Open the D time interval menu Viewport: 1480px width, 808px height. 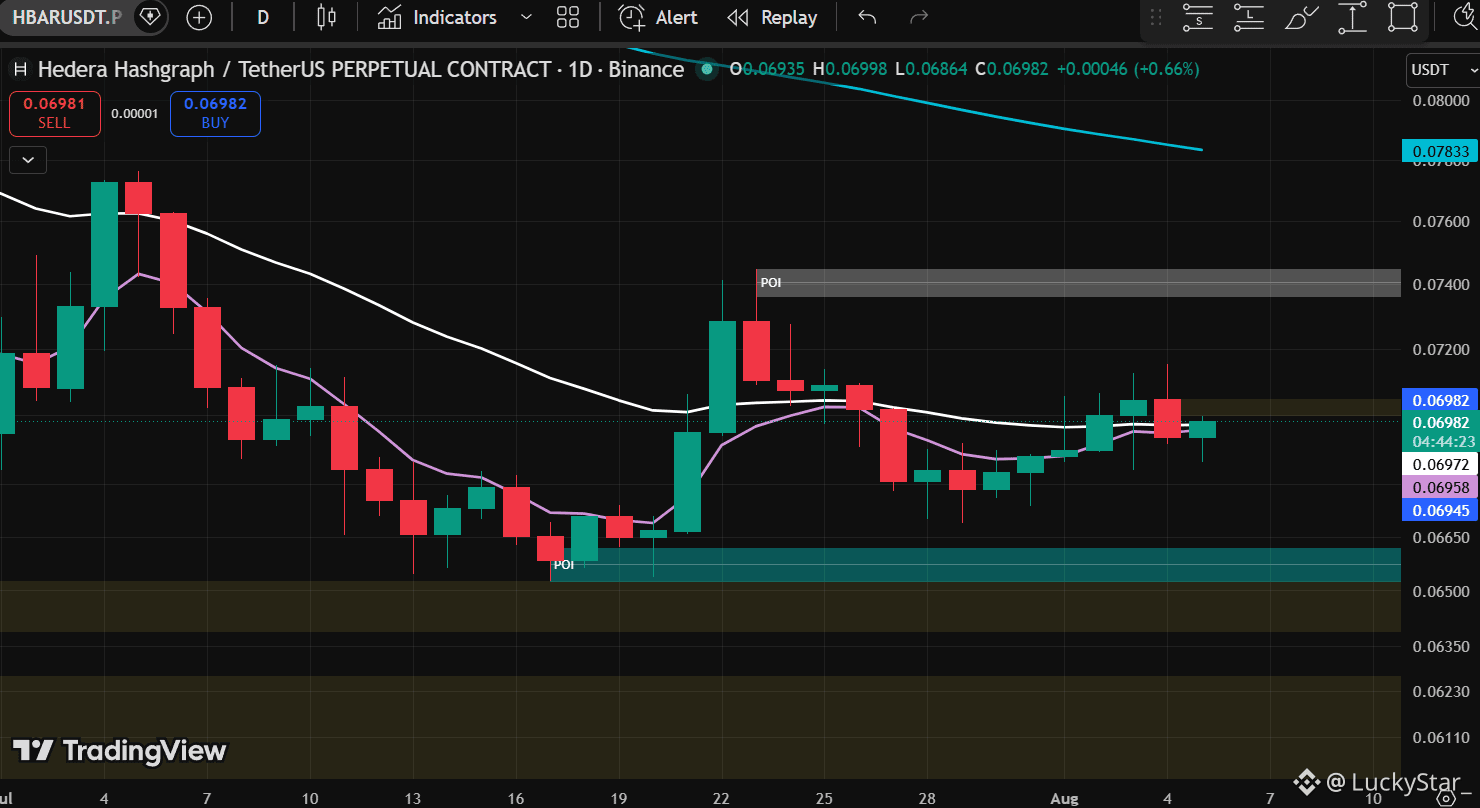tap(263, 17)
